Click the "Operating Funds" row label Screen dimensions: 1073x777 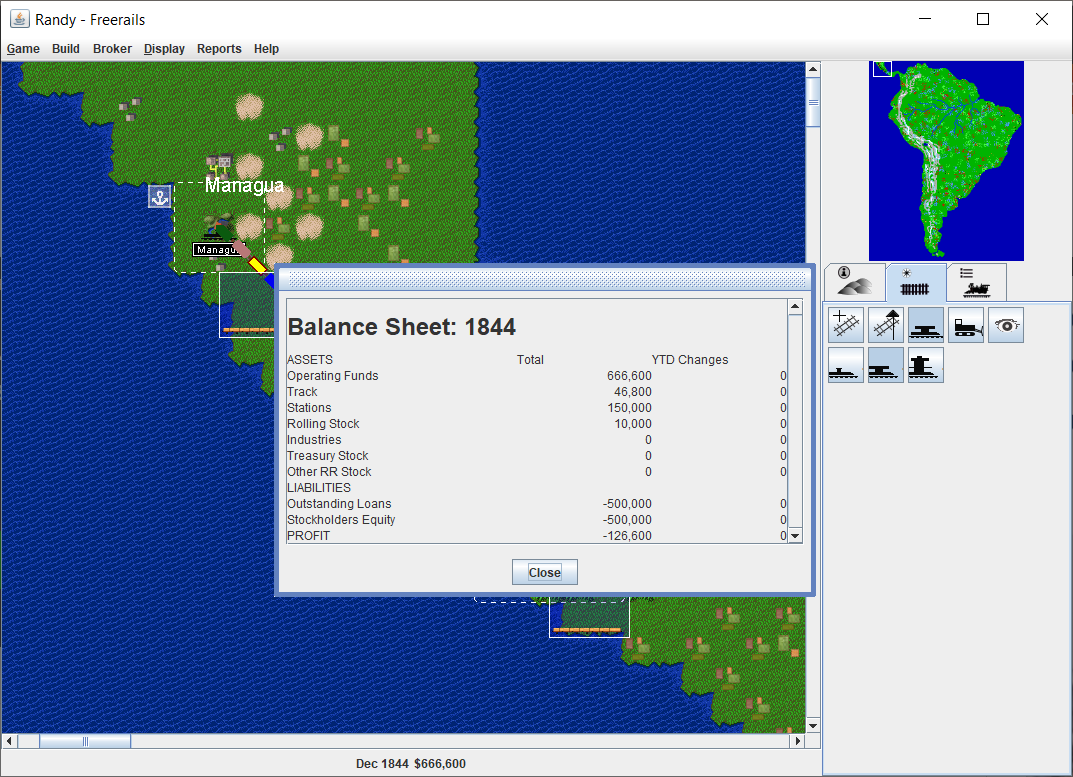(x=333, y=376)
